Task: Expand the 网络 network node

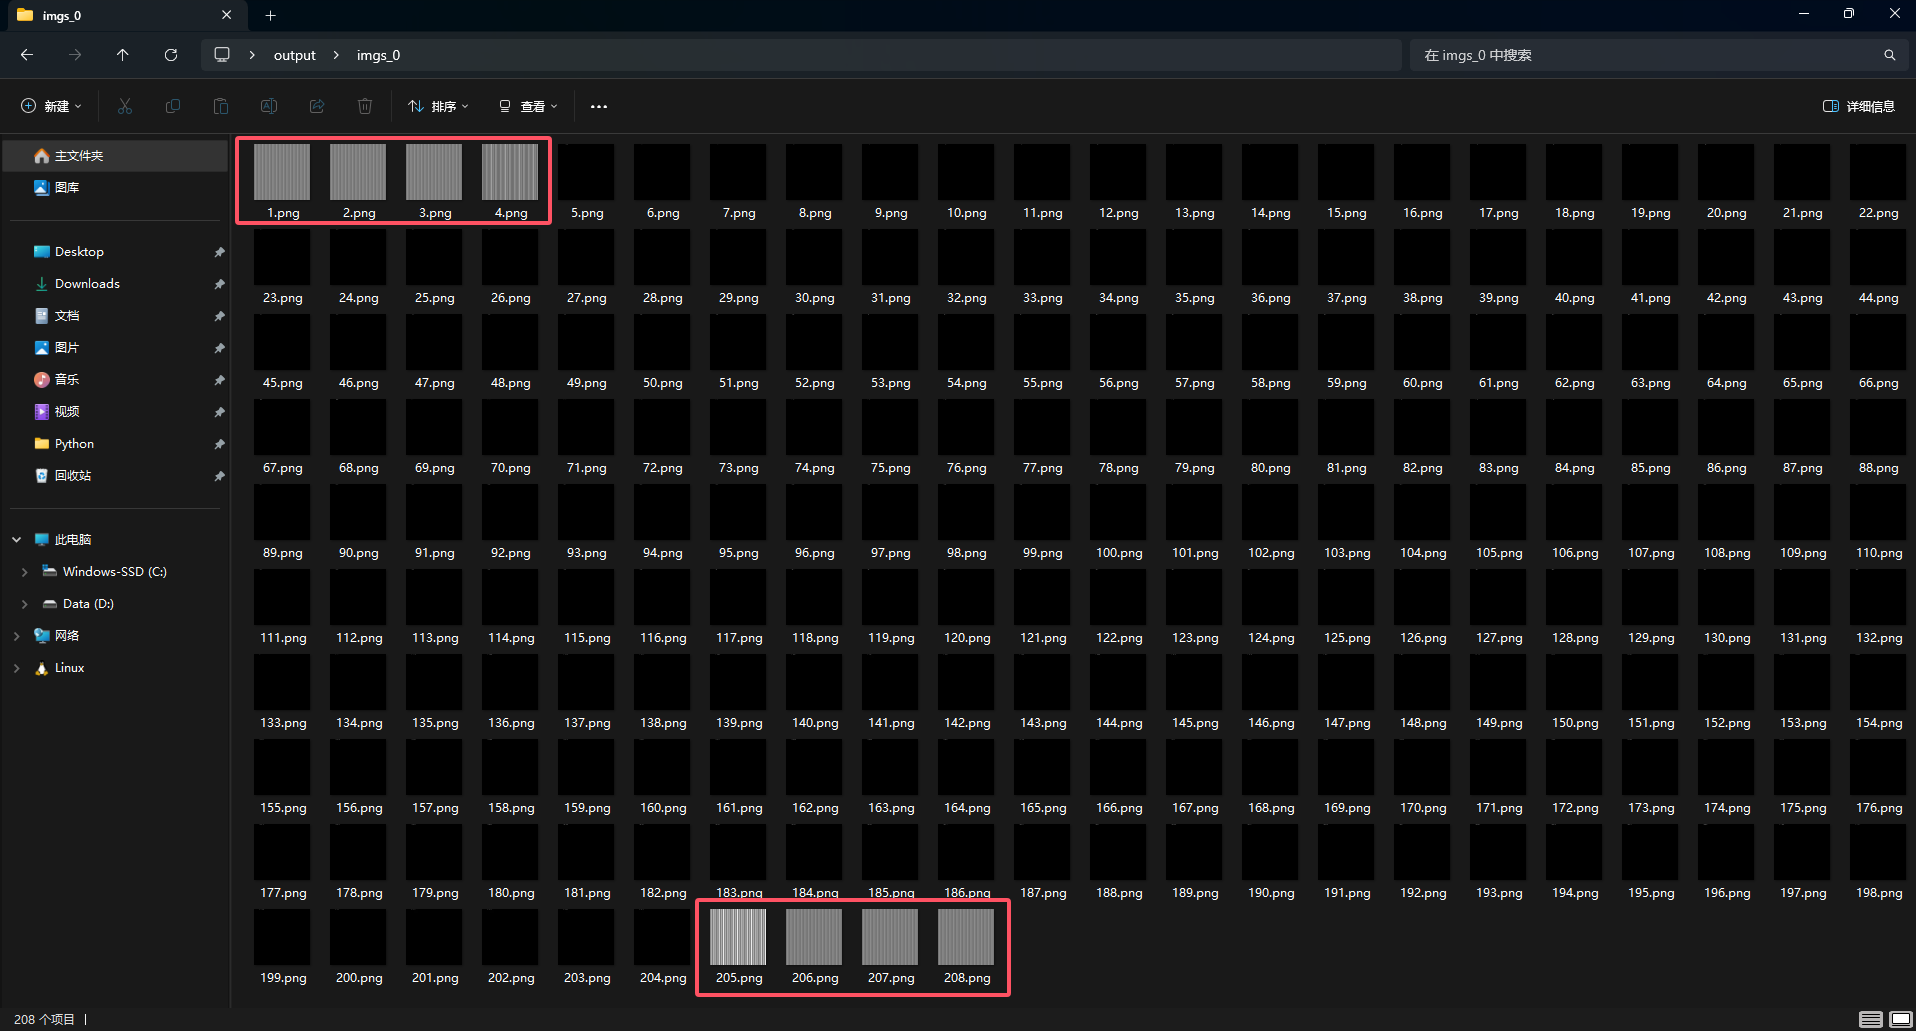Action: coord(16,636)
